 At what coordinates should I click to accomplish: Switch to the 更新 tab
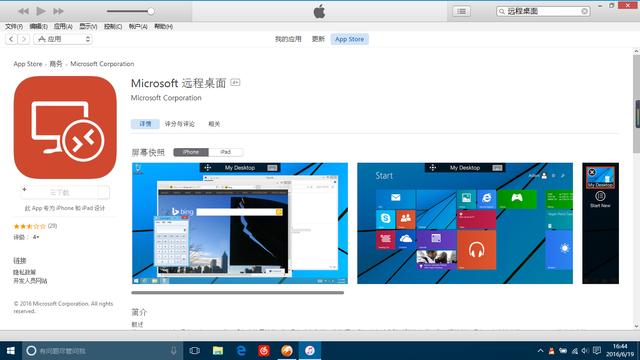click(318, 39)
